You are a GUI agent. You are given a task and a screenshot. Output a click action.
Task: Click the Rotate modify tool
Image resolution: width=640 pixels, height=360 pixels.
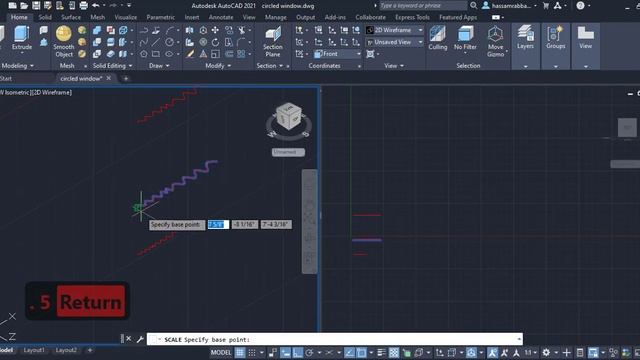(215, 42)
